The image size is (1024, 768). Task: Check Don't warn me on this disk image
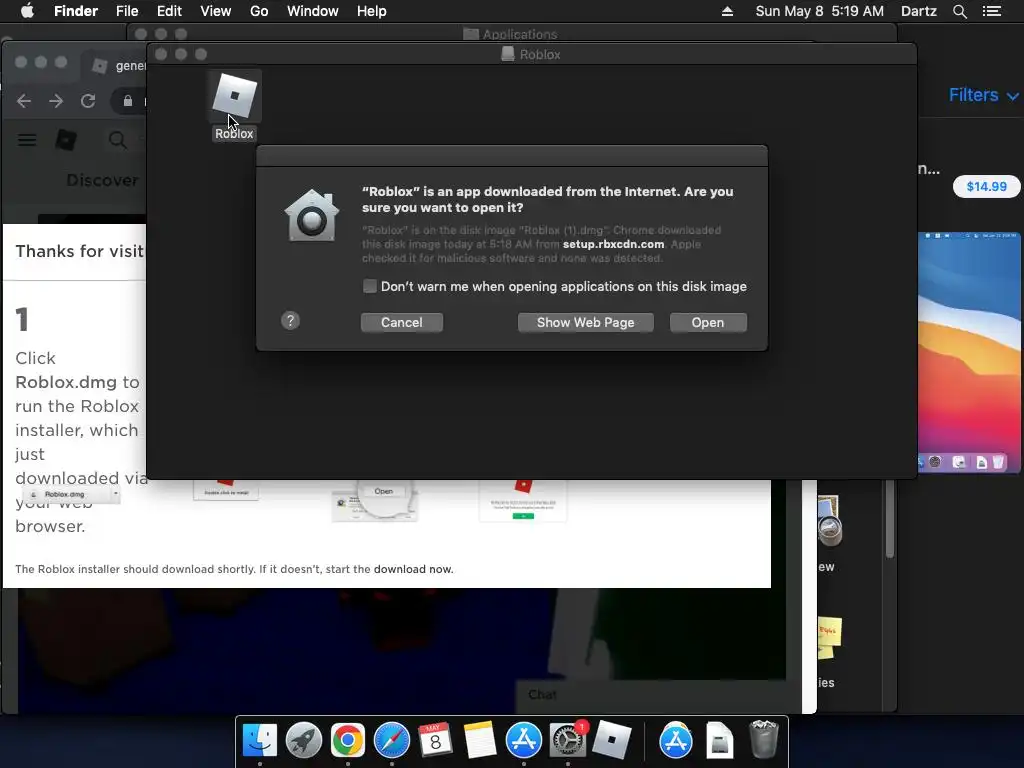coord(370,287)
